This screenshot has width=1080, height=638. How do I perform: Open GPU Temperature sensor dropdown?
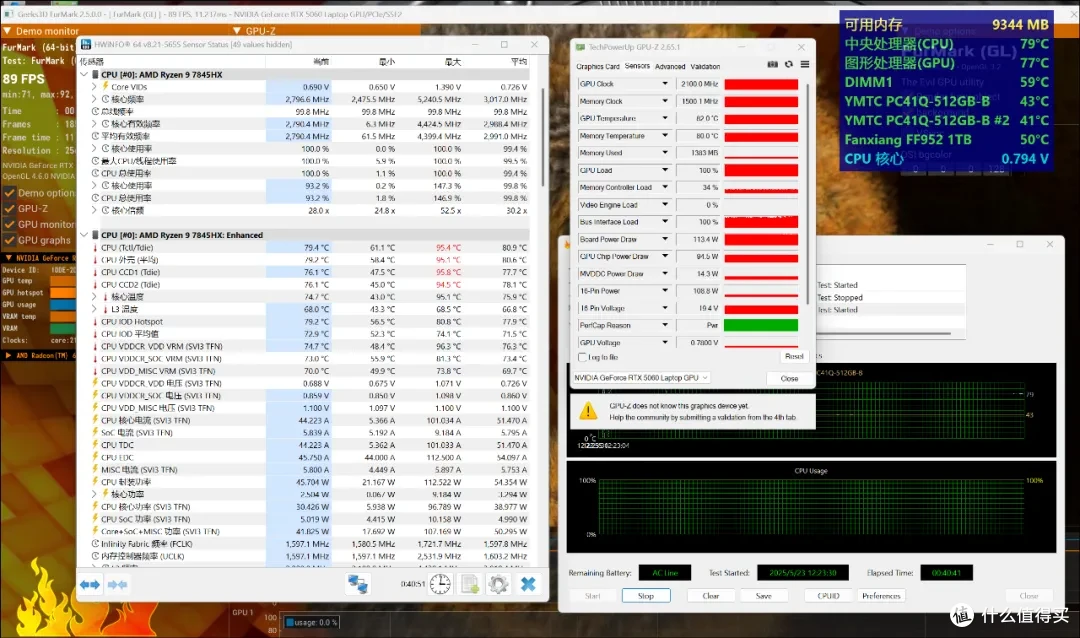665,118
